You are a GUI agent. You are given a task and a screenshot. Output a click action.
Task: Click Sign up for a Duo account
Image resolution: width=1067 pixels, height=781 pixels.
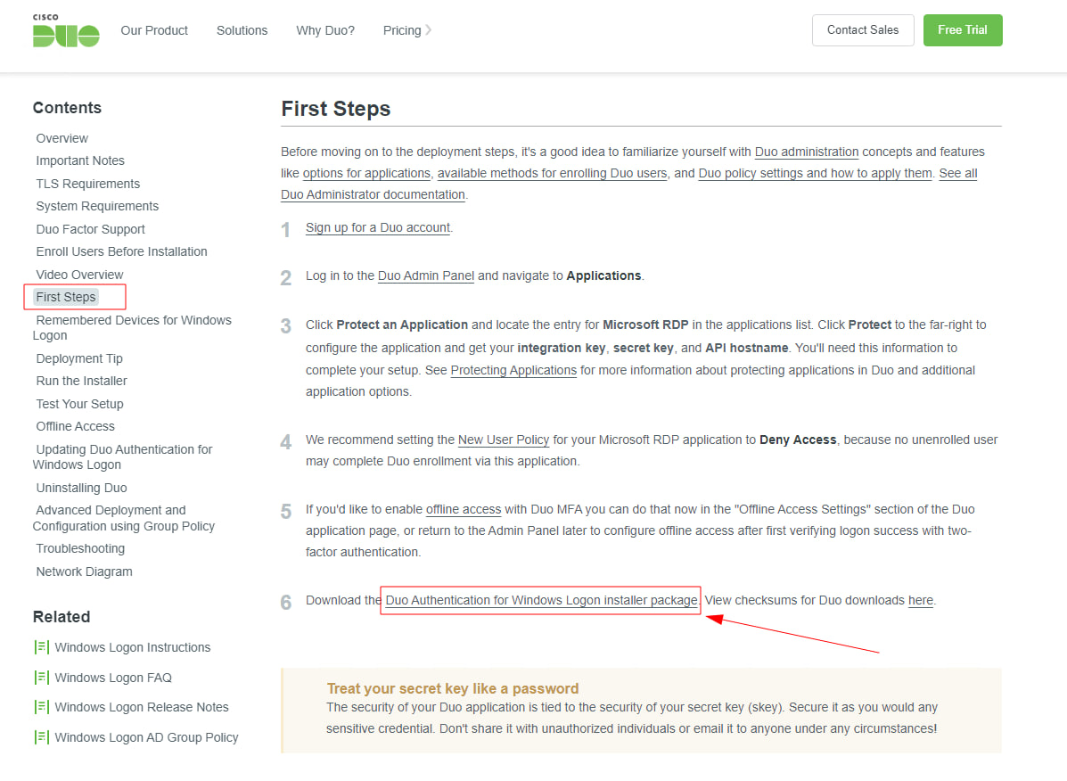(378, 228)
